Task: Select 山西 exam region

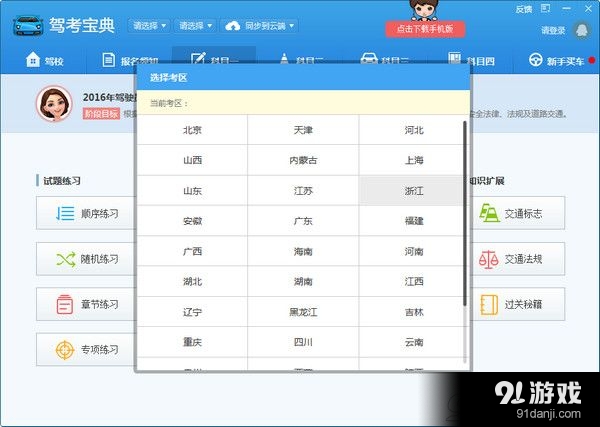Action: pos(192,160)
